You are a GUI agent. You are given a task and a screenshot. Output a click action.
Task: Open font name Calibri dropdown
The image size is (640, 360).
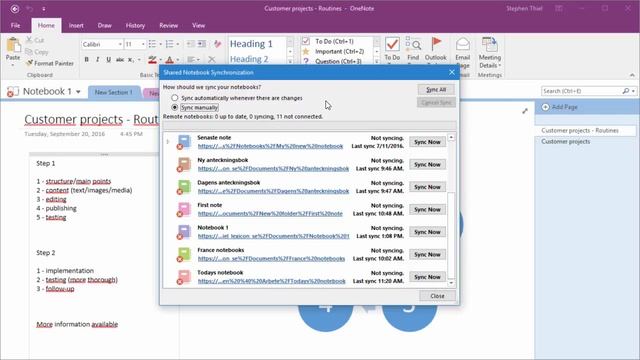click(120, 44)
